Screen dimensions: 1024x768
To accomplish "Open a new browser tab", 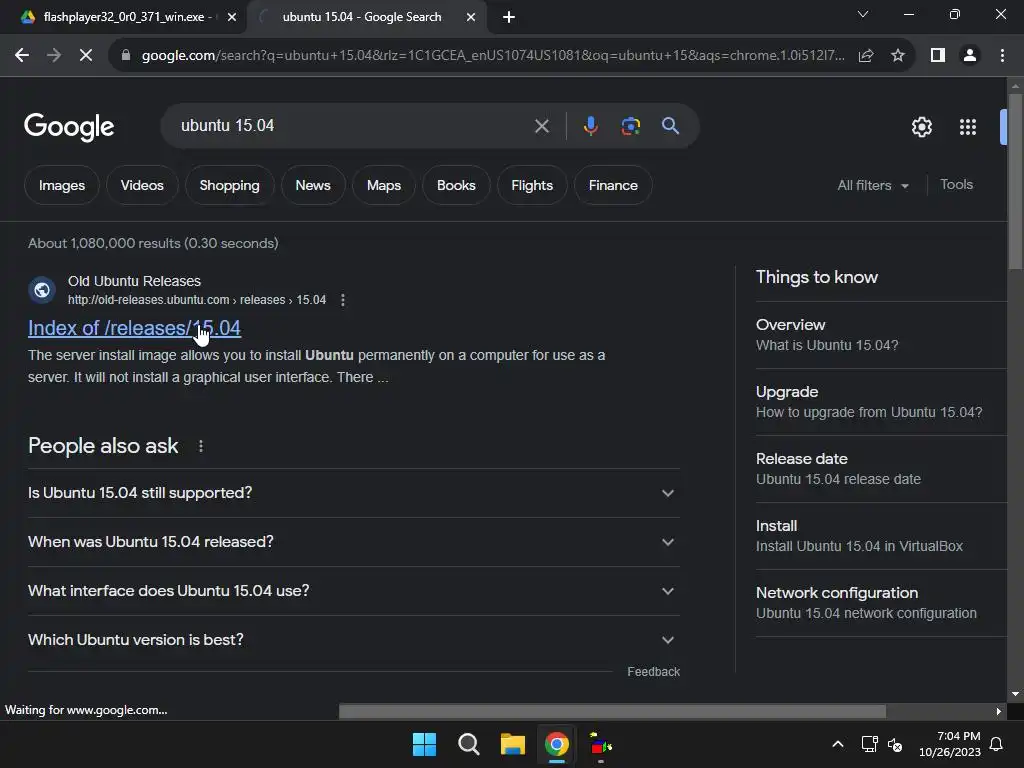I will [x=509, y=17].
